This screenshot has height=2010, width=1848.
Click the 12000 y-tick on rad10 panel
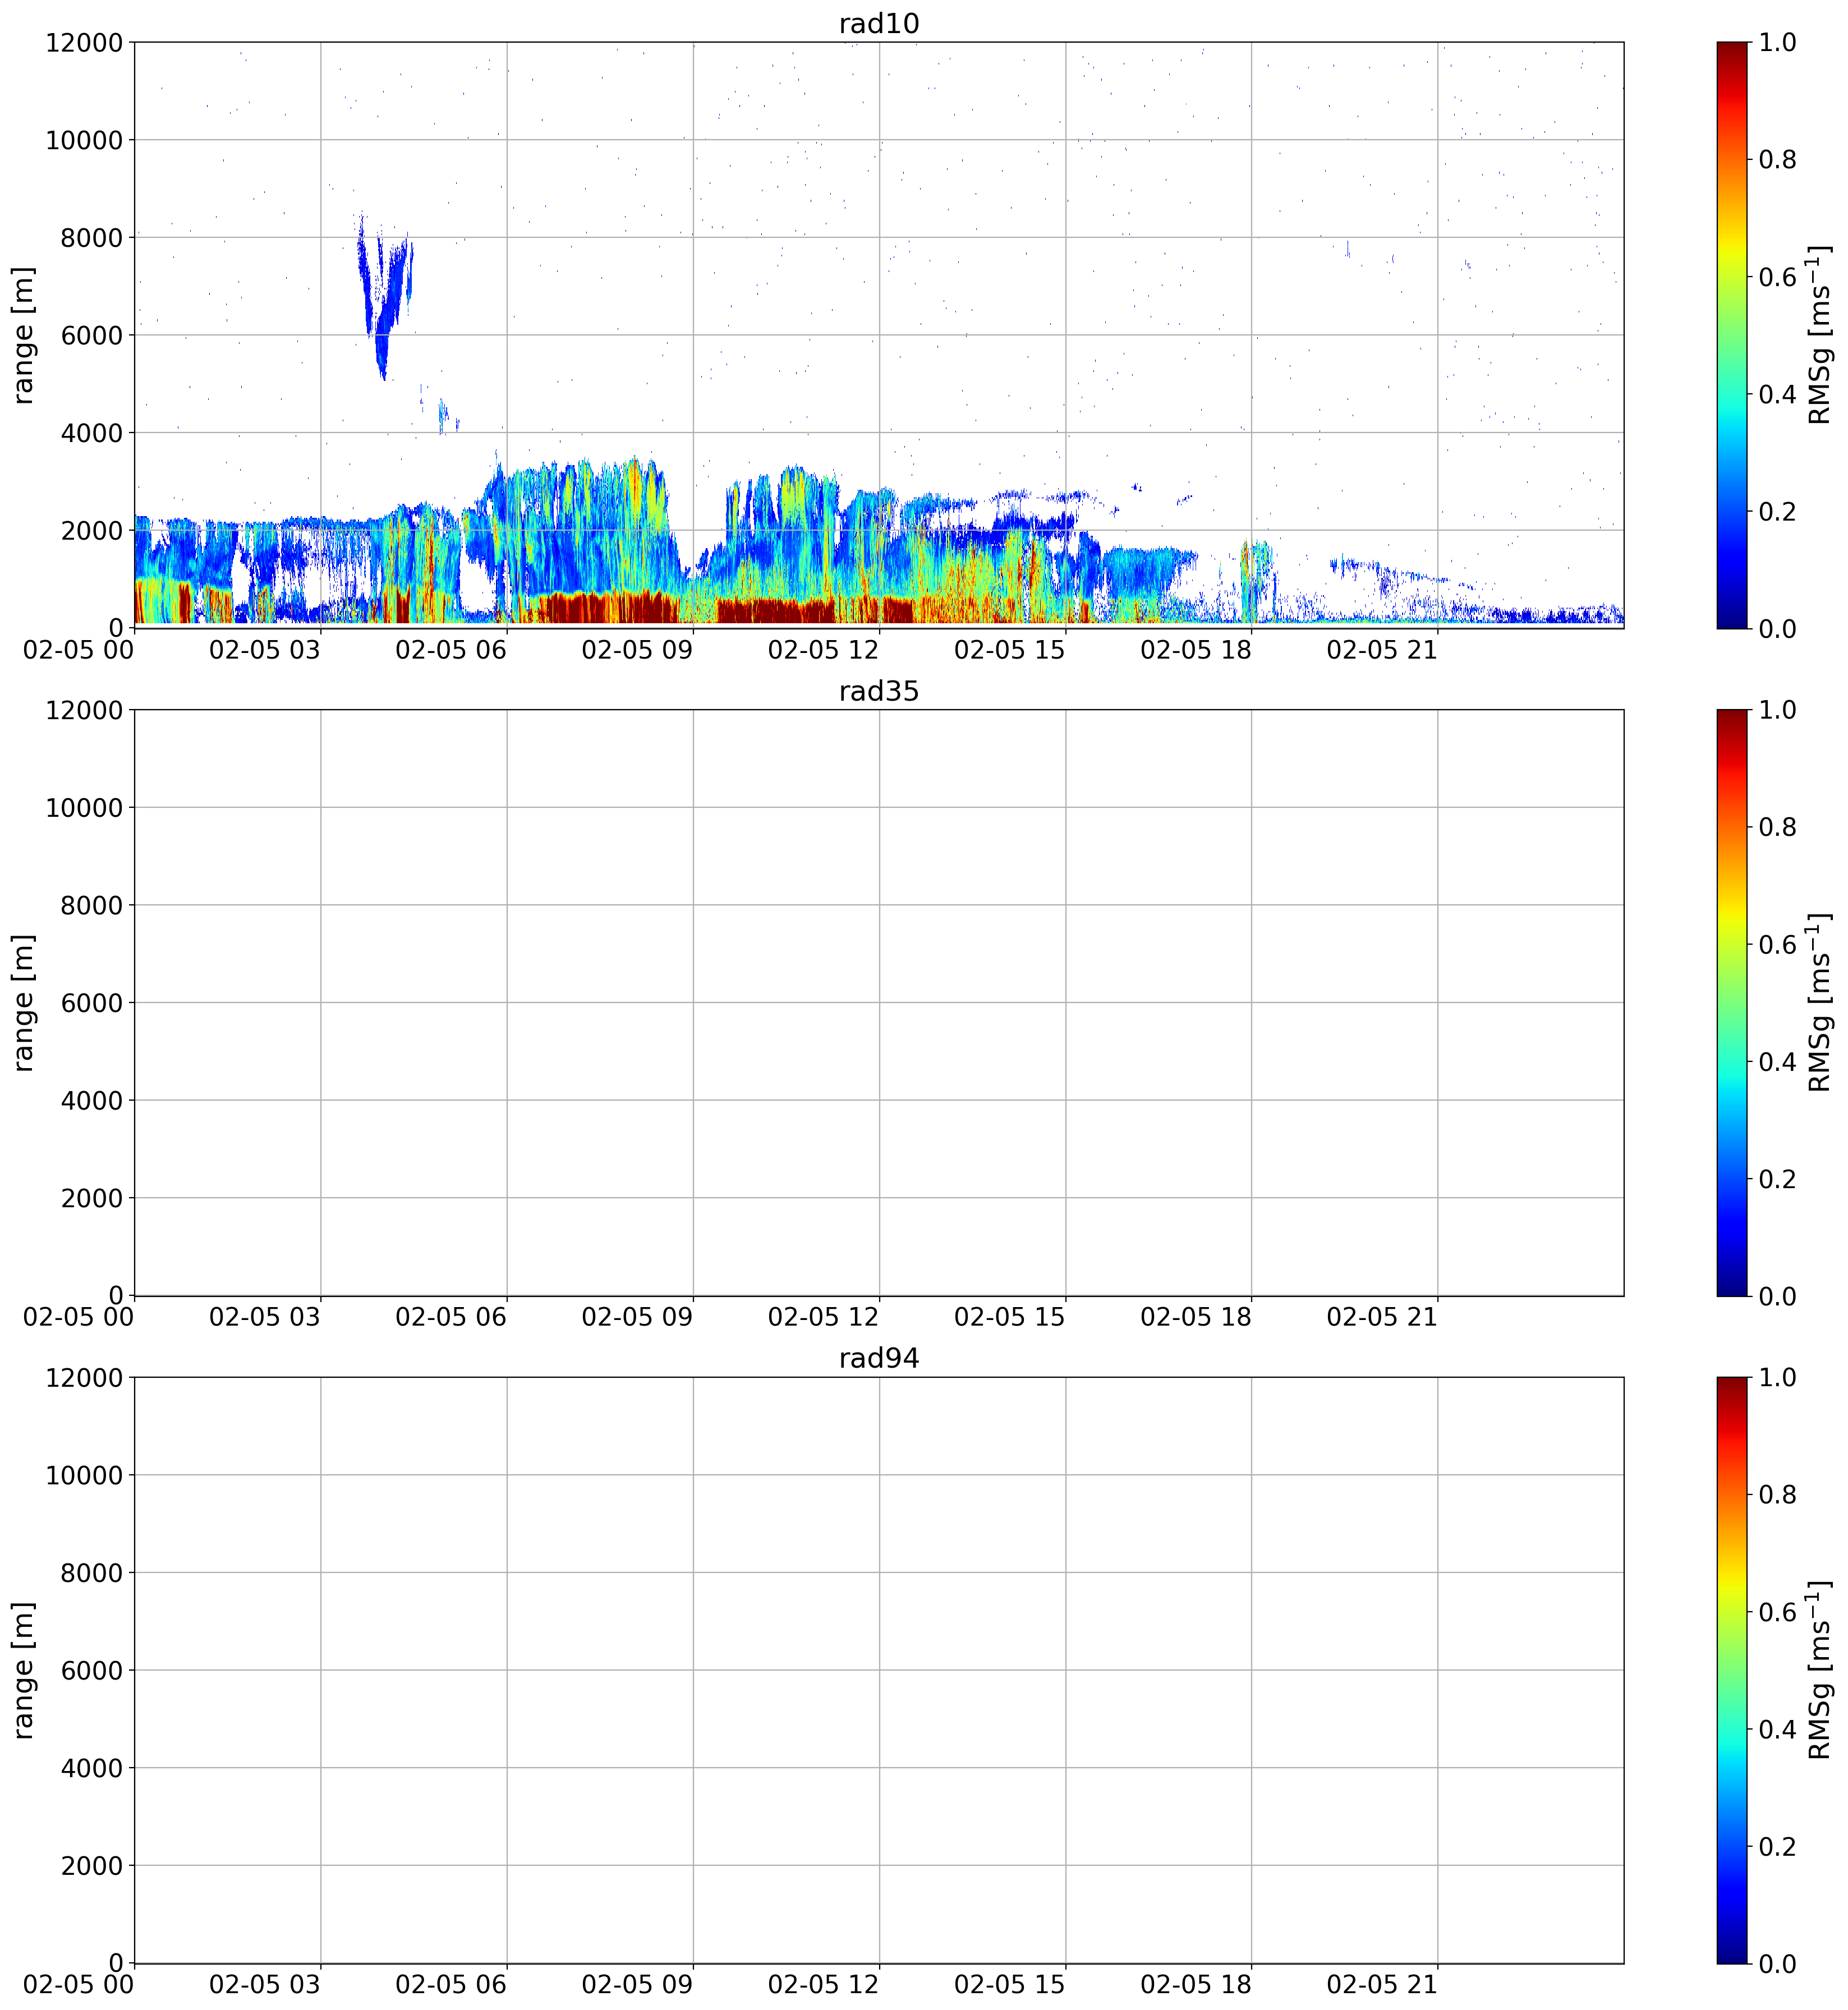point(84,43)
